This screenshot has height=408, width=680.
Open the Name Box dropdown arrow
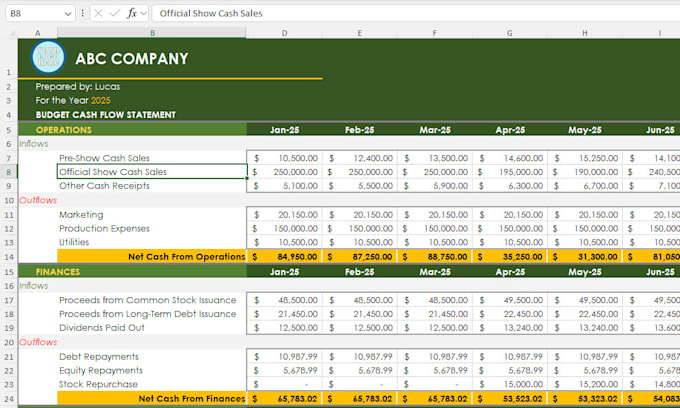(68, 14)
